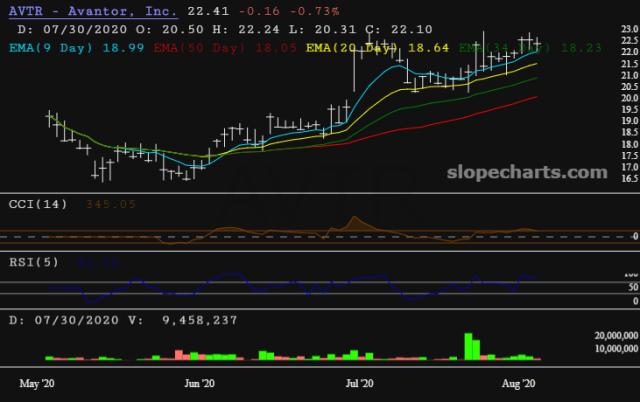Select the yellow EMA(20 Day) indicator label
The height and width of the screenshot is (402, 640).
pyautogui.click(x=353, y=47)
